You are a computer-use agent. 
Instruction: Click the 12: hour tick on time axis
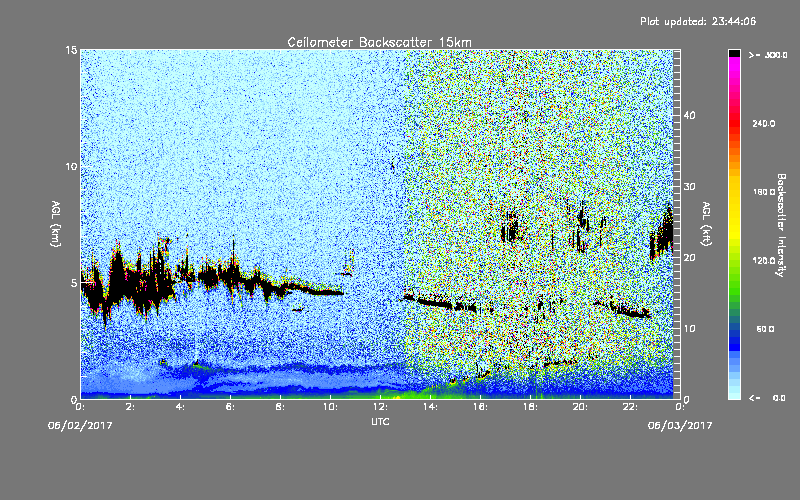(x=381, y=407)
